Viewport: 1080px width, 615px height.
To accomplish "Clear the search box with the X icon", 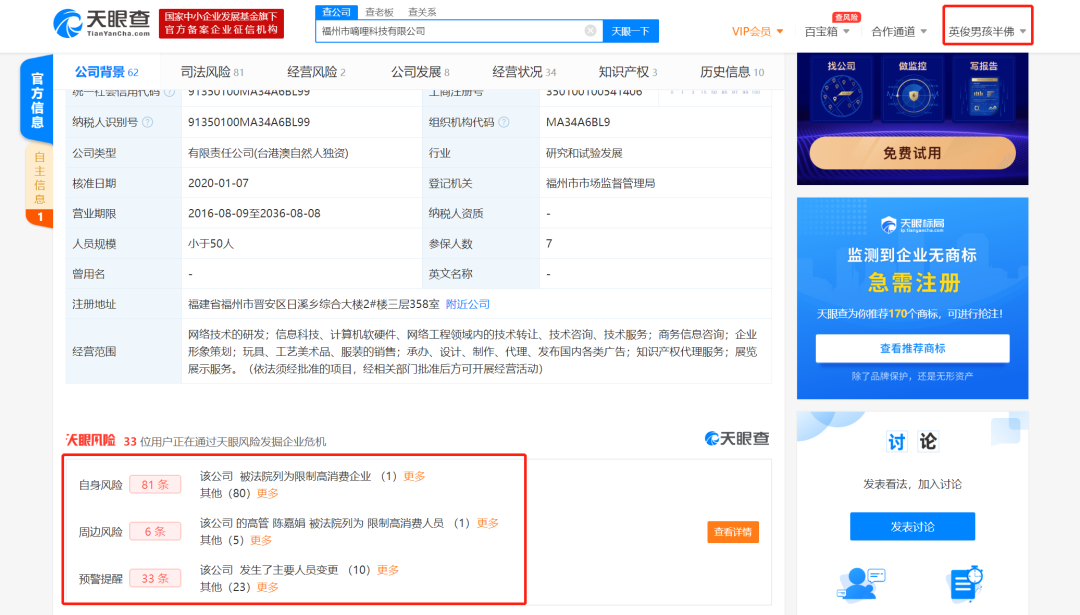I will pyautogui.click(x=590, y=31).
